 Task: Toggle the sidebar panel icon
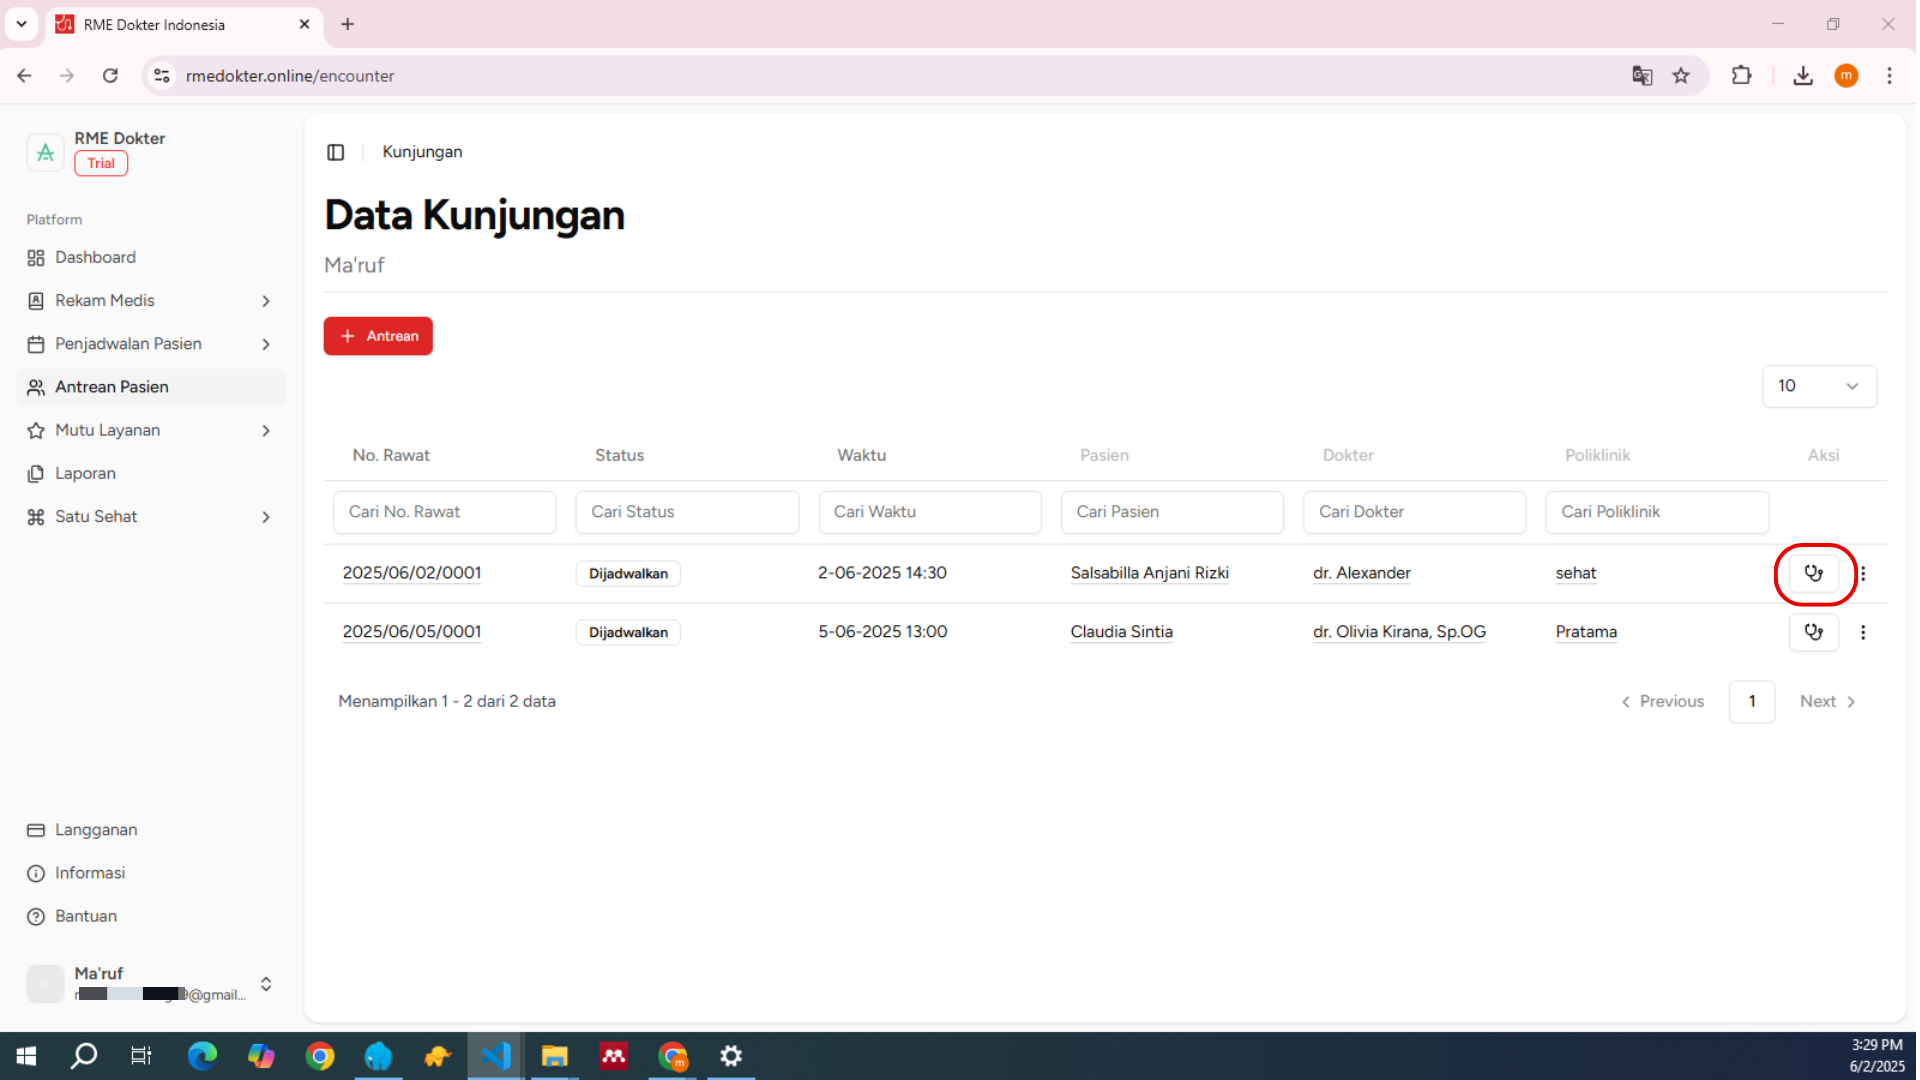tap(336, 152)
